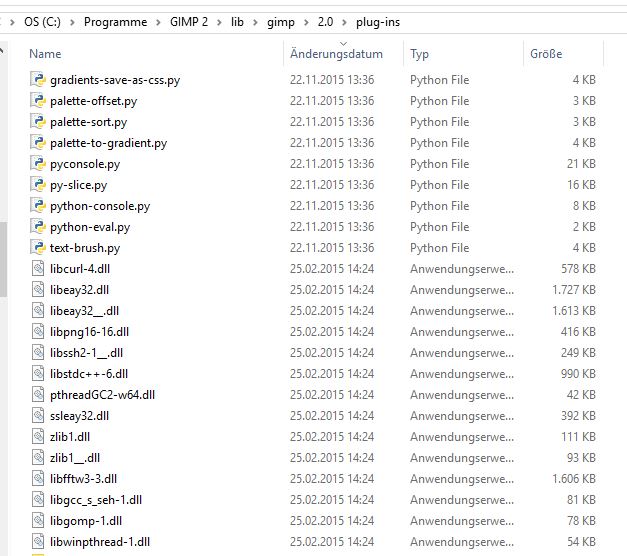Click date 22.11.2015 13:36 of py-slice.py
The image size is (627, 556).
(x=332, y=185)
